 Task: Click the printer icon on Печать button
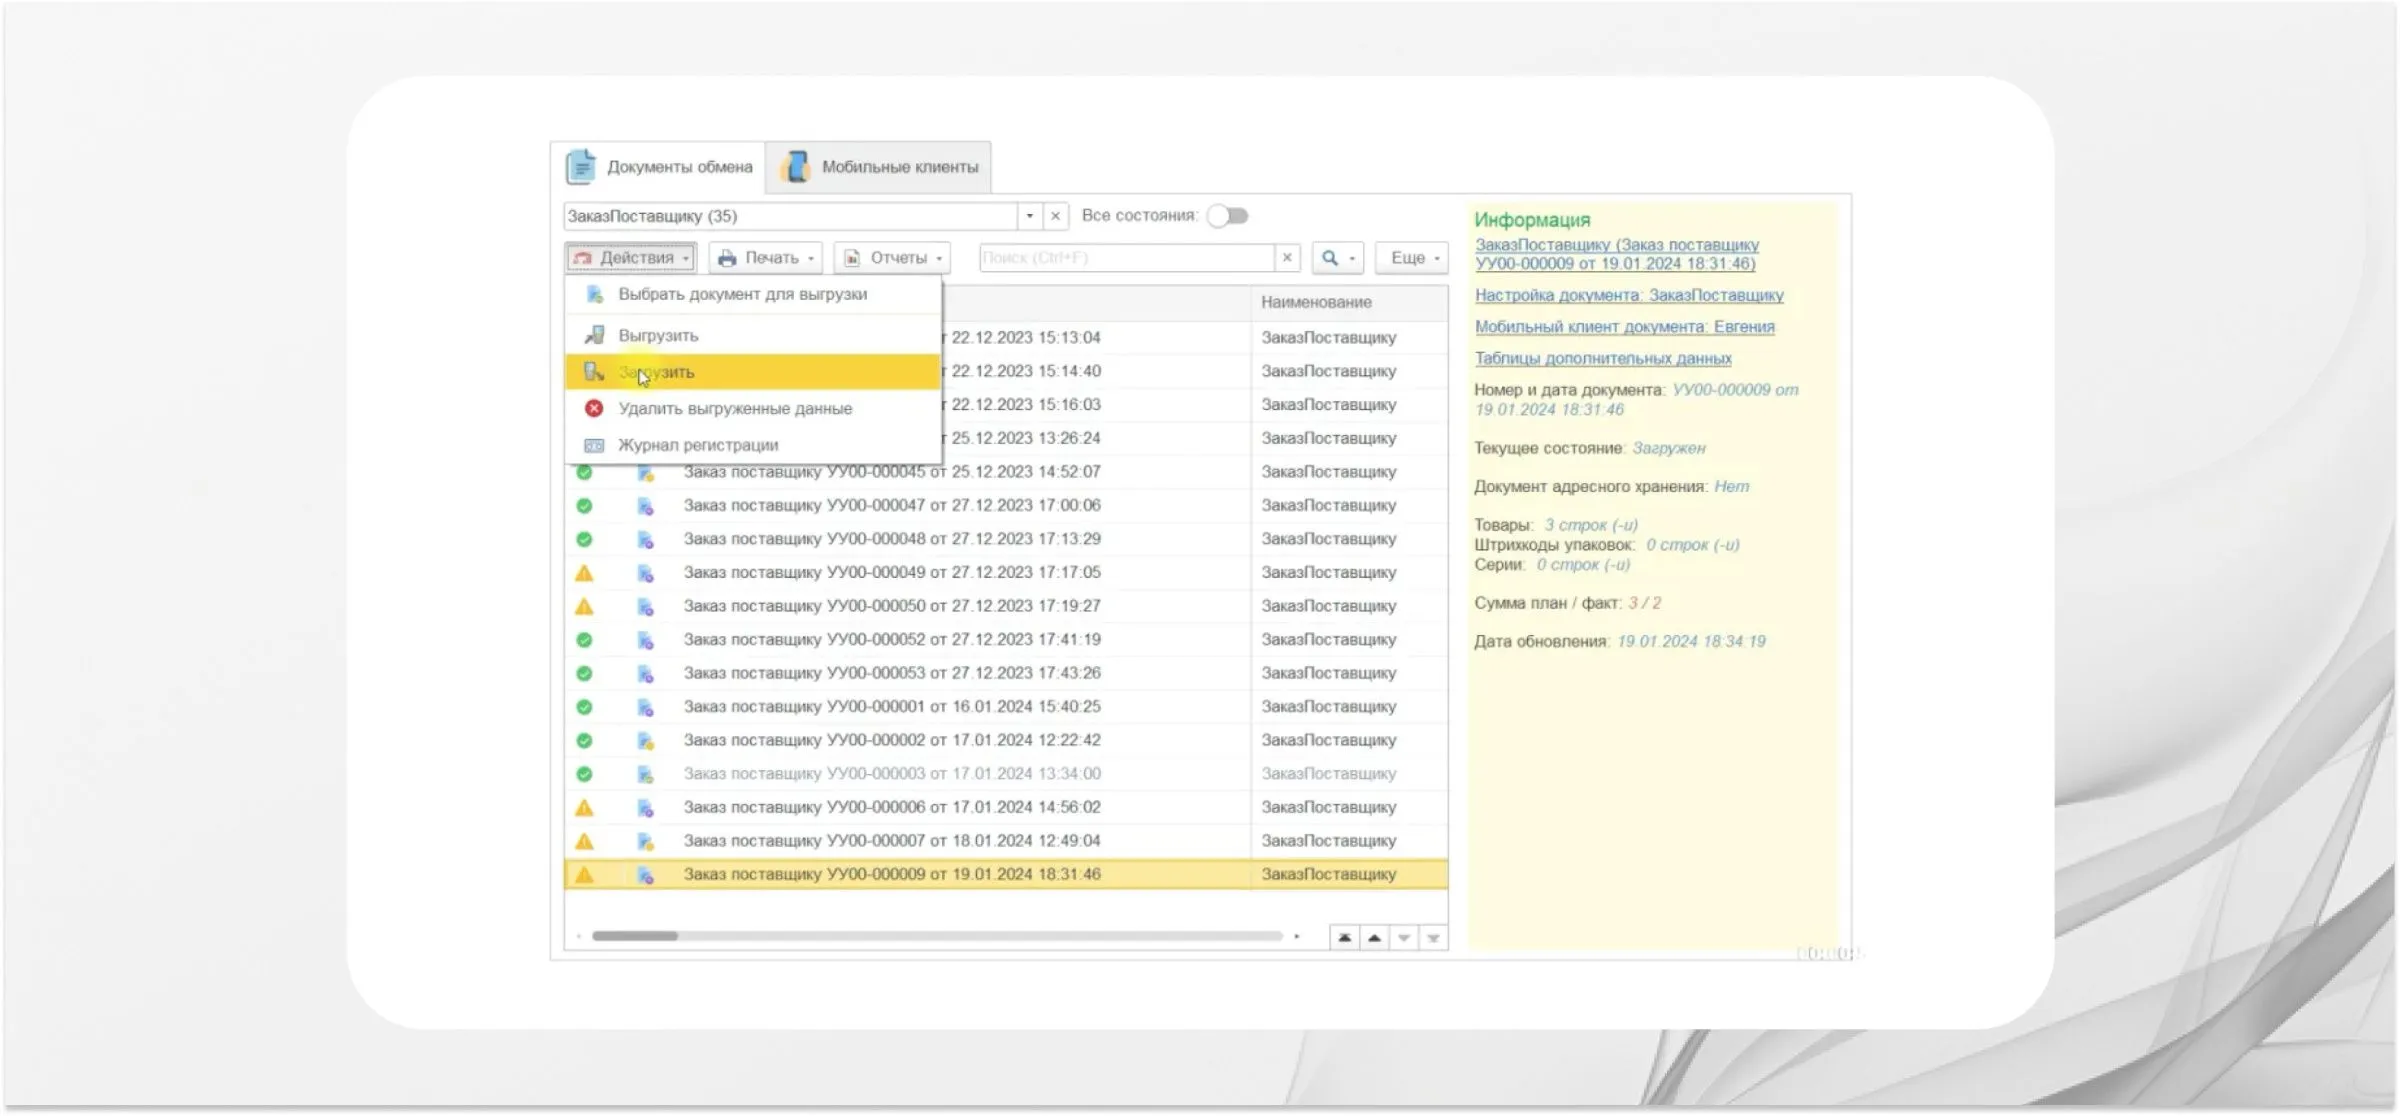coord(727,258)
